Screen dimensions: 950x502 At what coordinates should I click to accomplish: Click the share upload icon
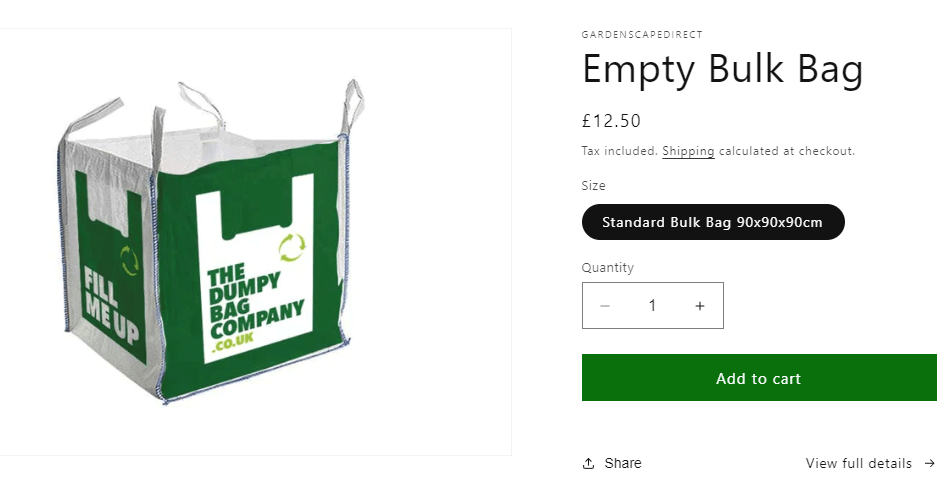point(588,463)
